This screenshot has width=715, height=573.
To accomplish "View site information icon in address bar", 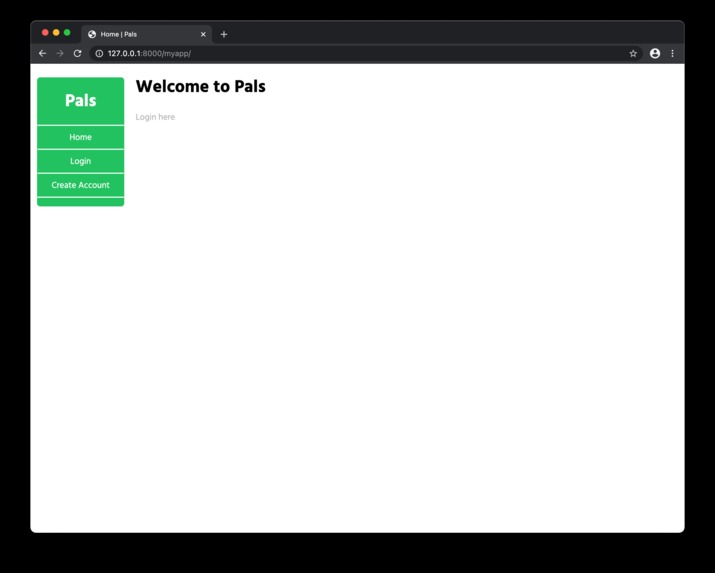I will [x=99, y=53].
